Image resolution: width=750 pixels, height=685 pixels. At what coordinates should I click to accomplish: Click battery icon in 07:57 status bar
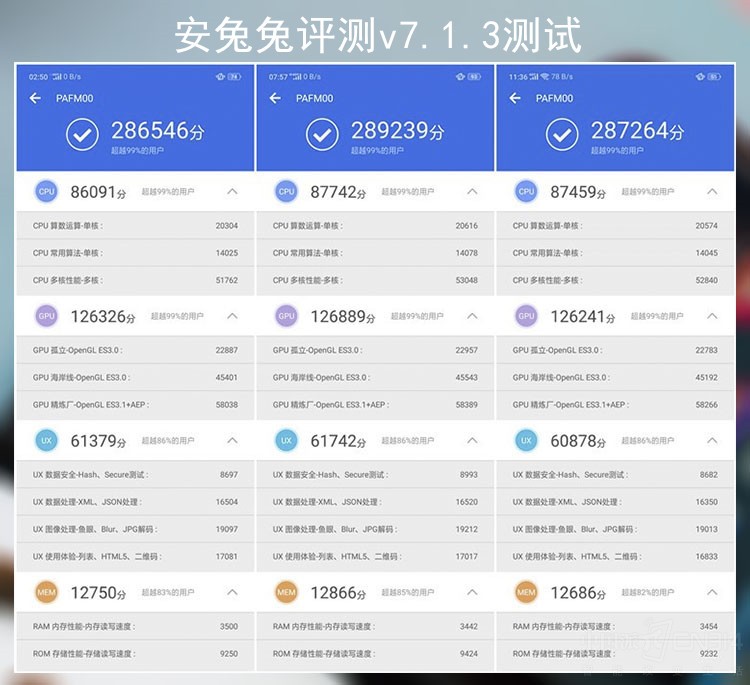point(474,77)
